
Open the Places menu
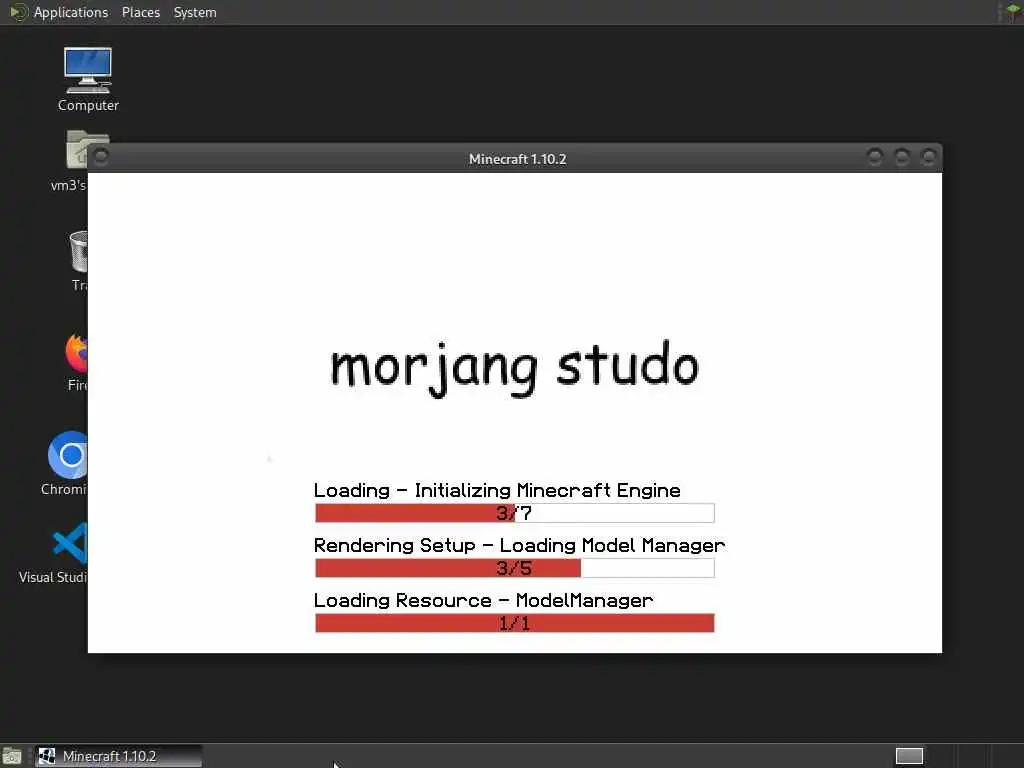click(x=140, y=12)
